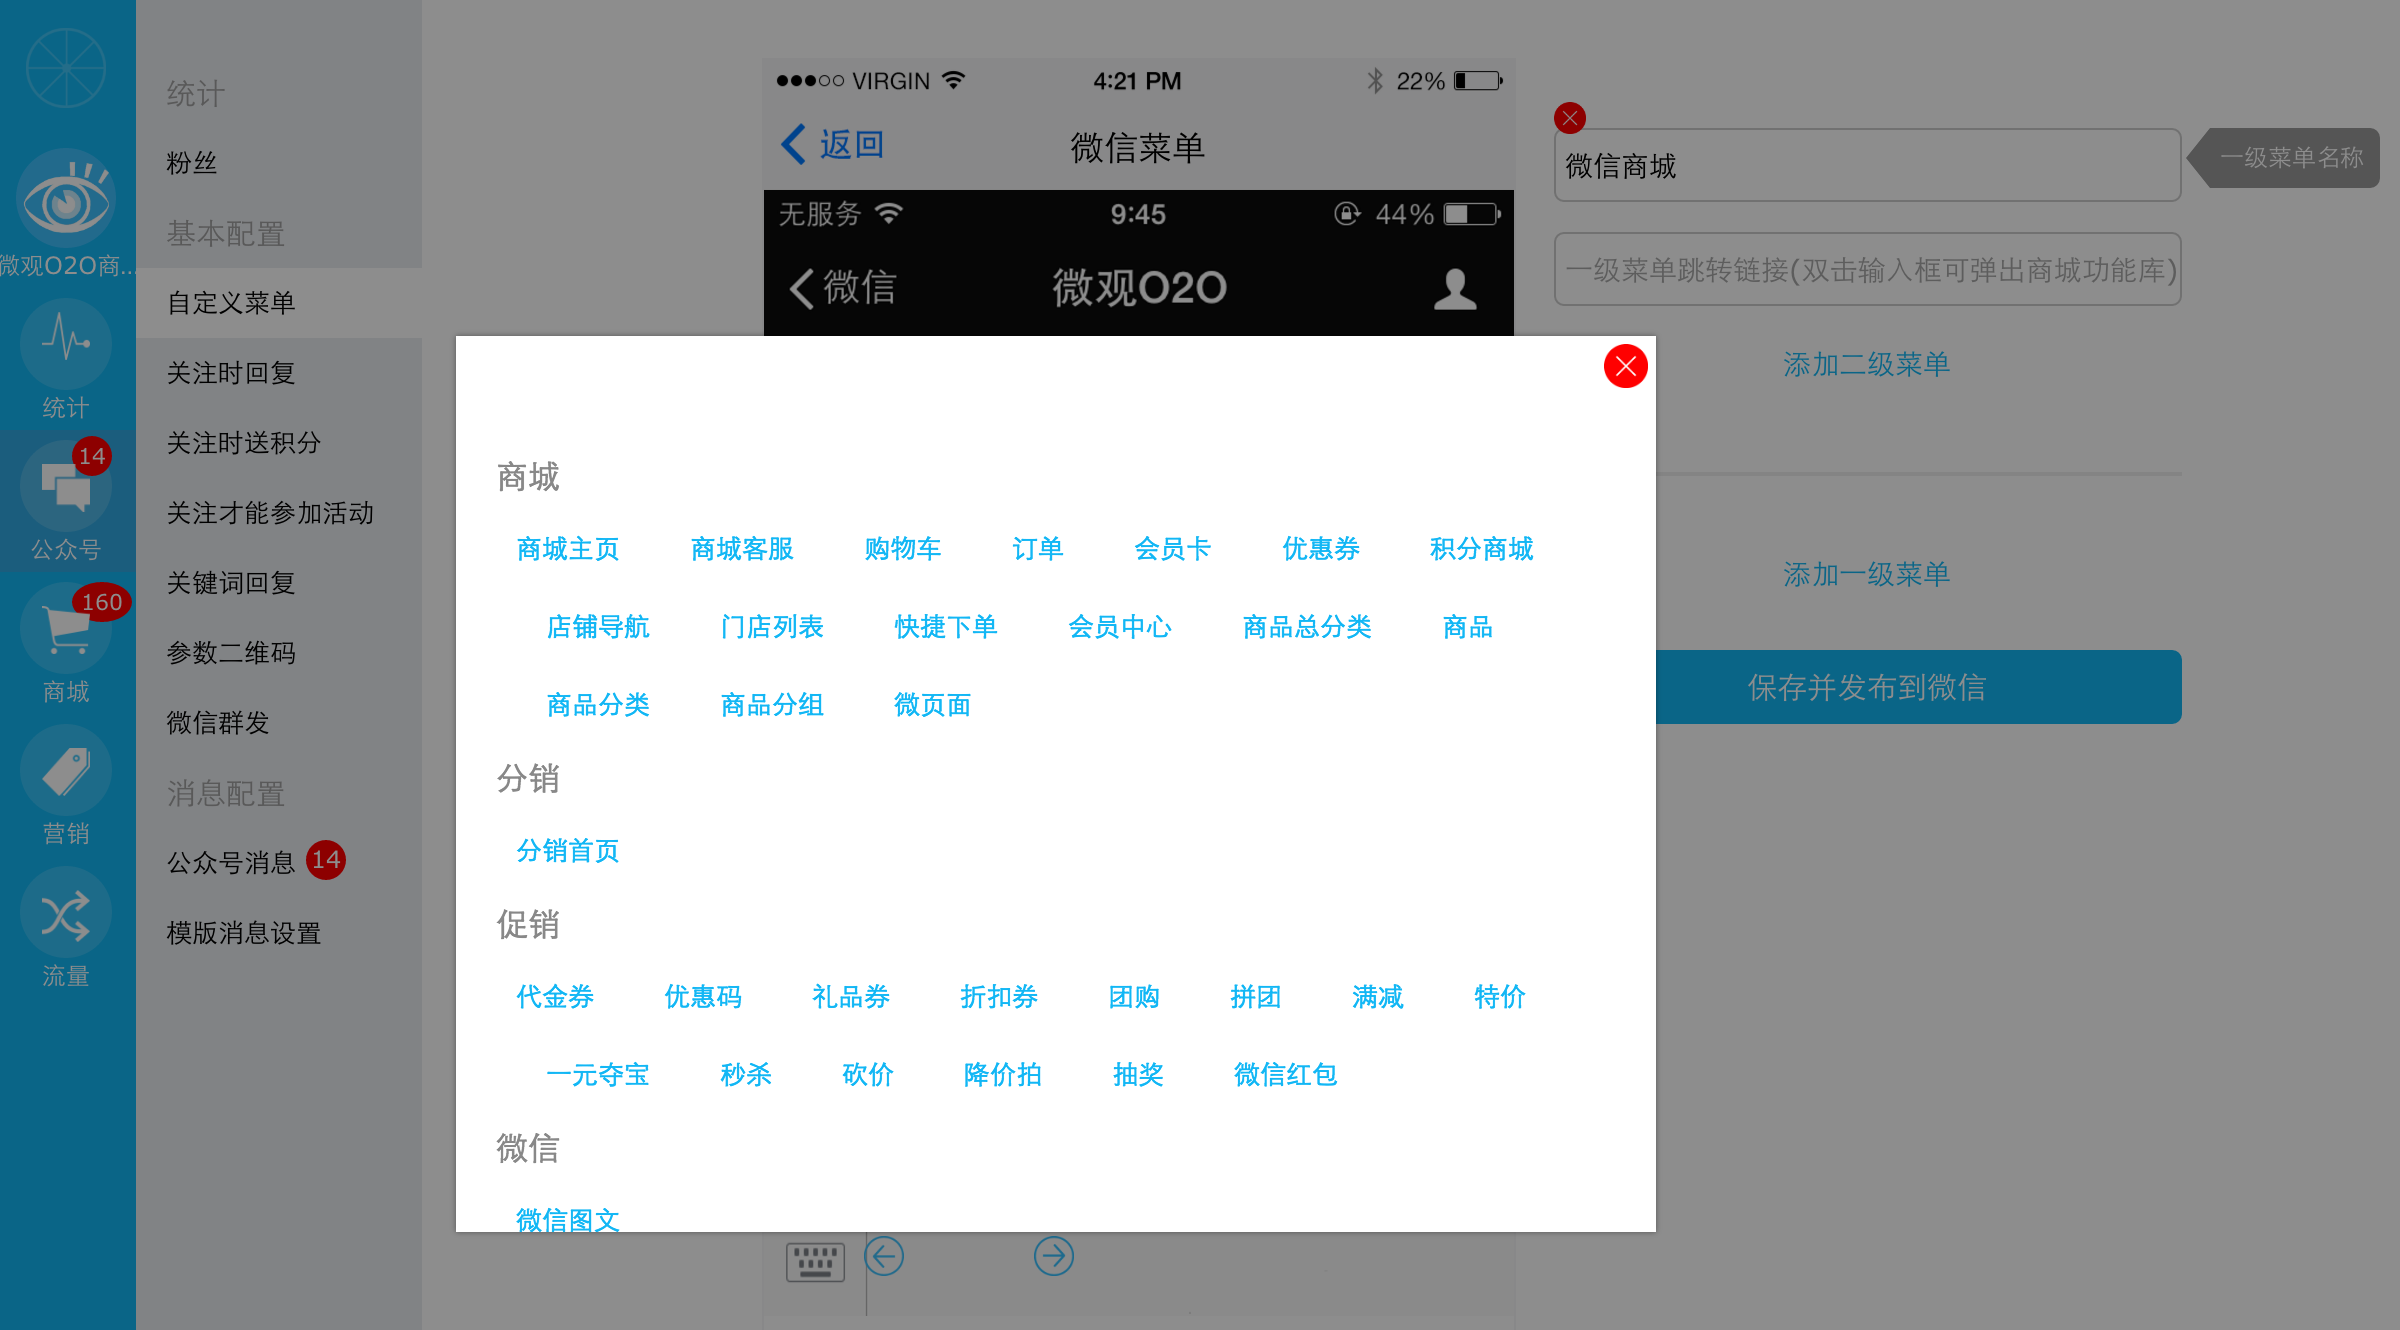Tap the 微信 back chevron in the preview
2400x1330 pixels.
pos(842,288)
